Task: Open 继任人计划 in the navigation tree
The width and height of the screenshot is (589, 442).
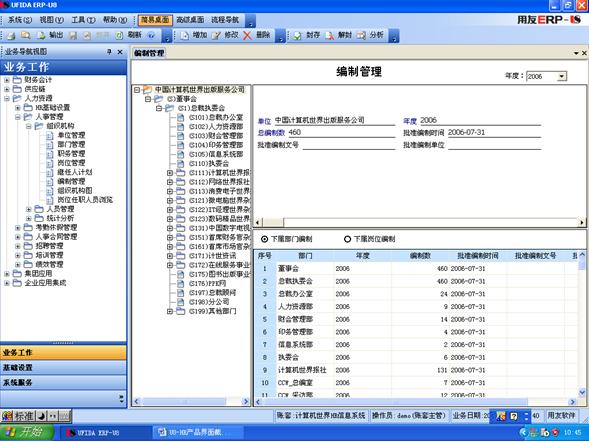Action: pos(74,172)
